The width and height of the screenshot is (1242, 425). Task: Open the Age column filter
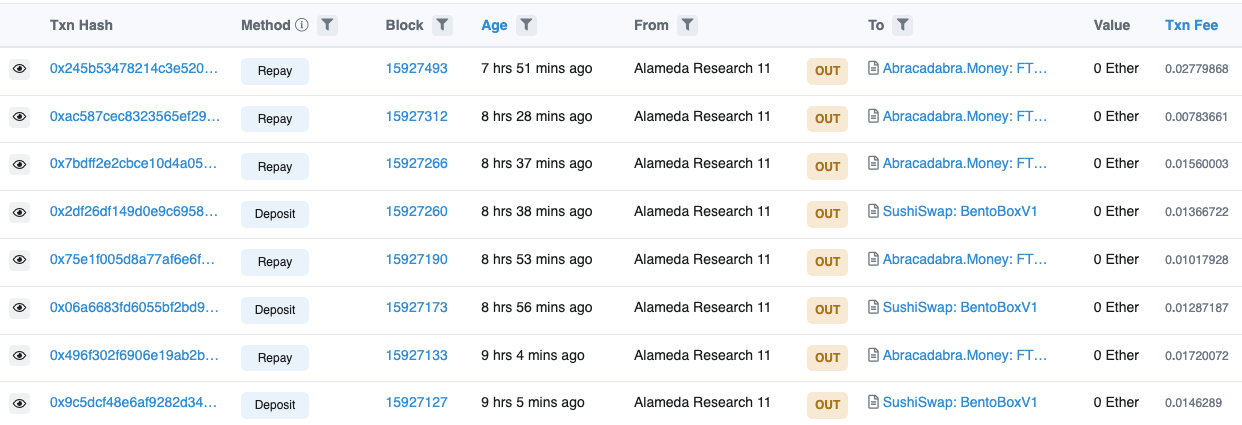pos(527,25)
